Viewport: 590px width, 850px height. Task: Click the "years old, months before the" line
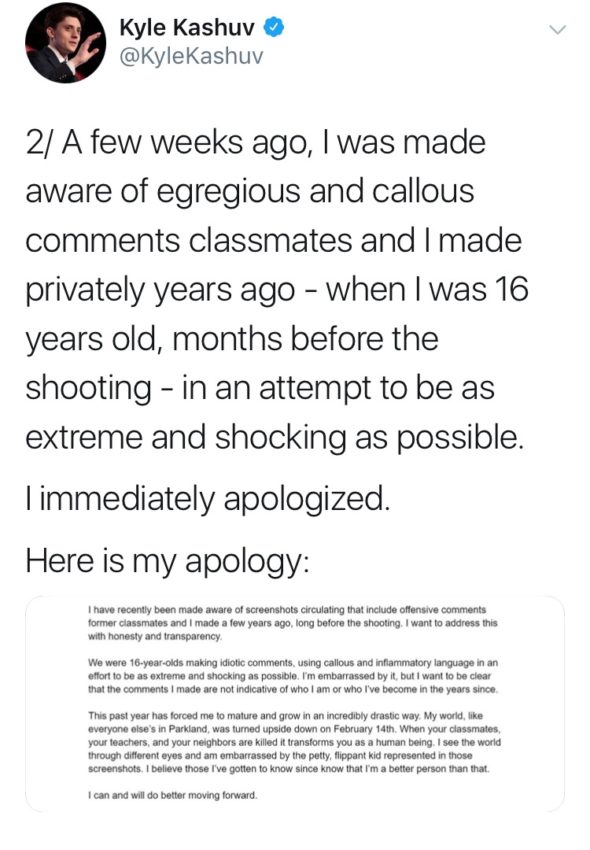(232, 340)
